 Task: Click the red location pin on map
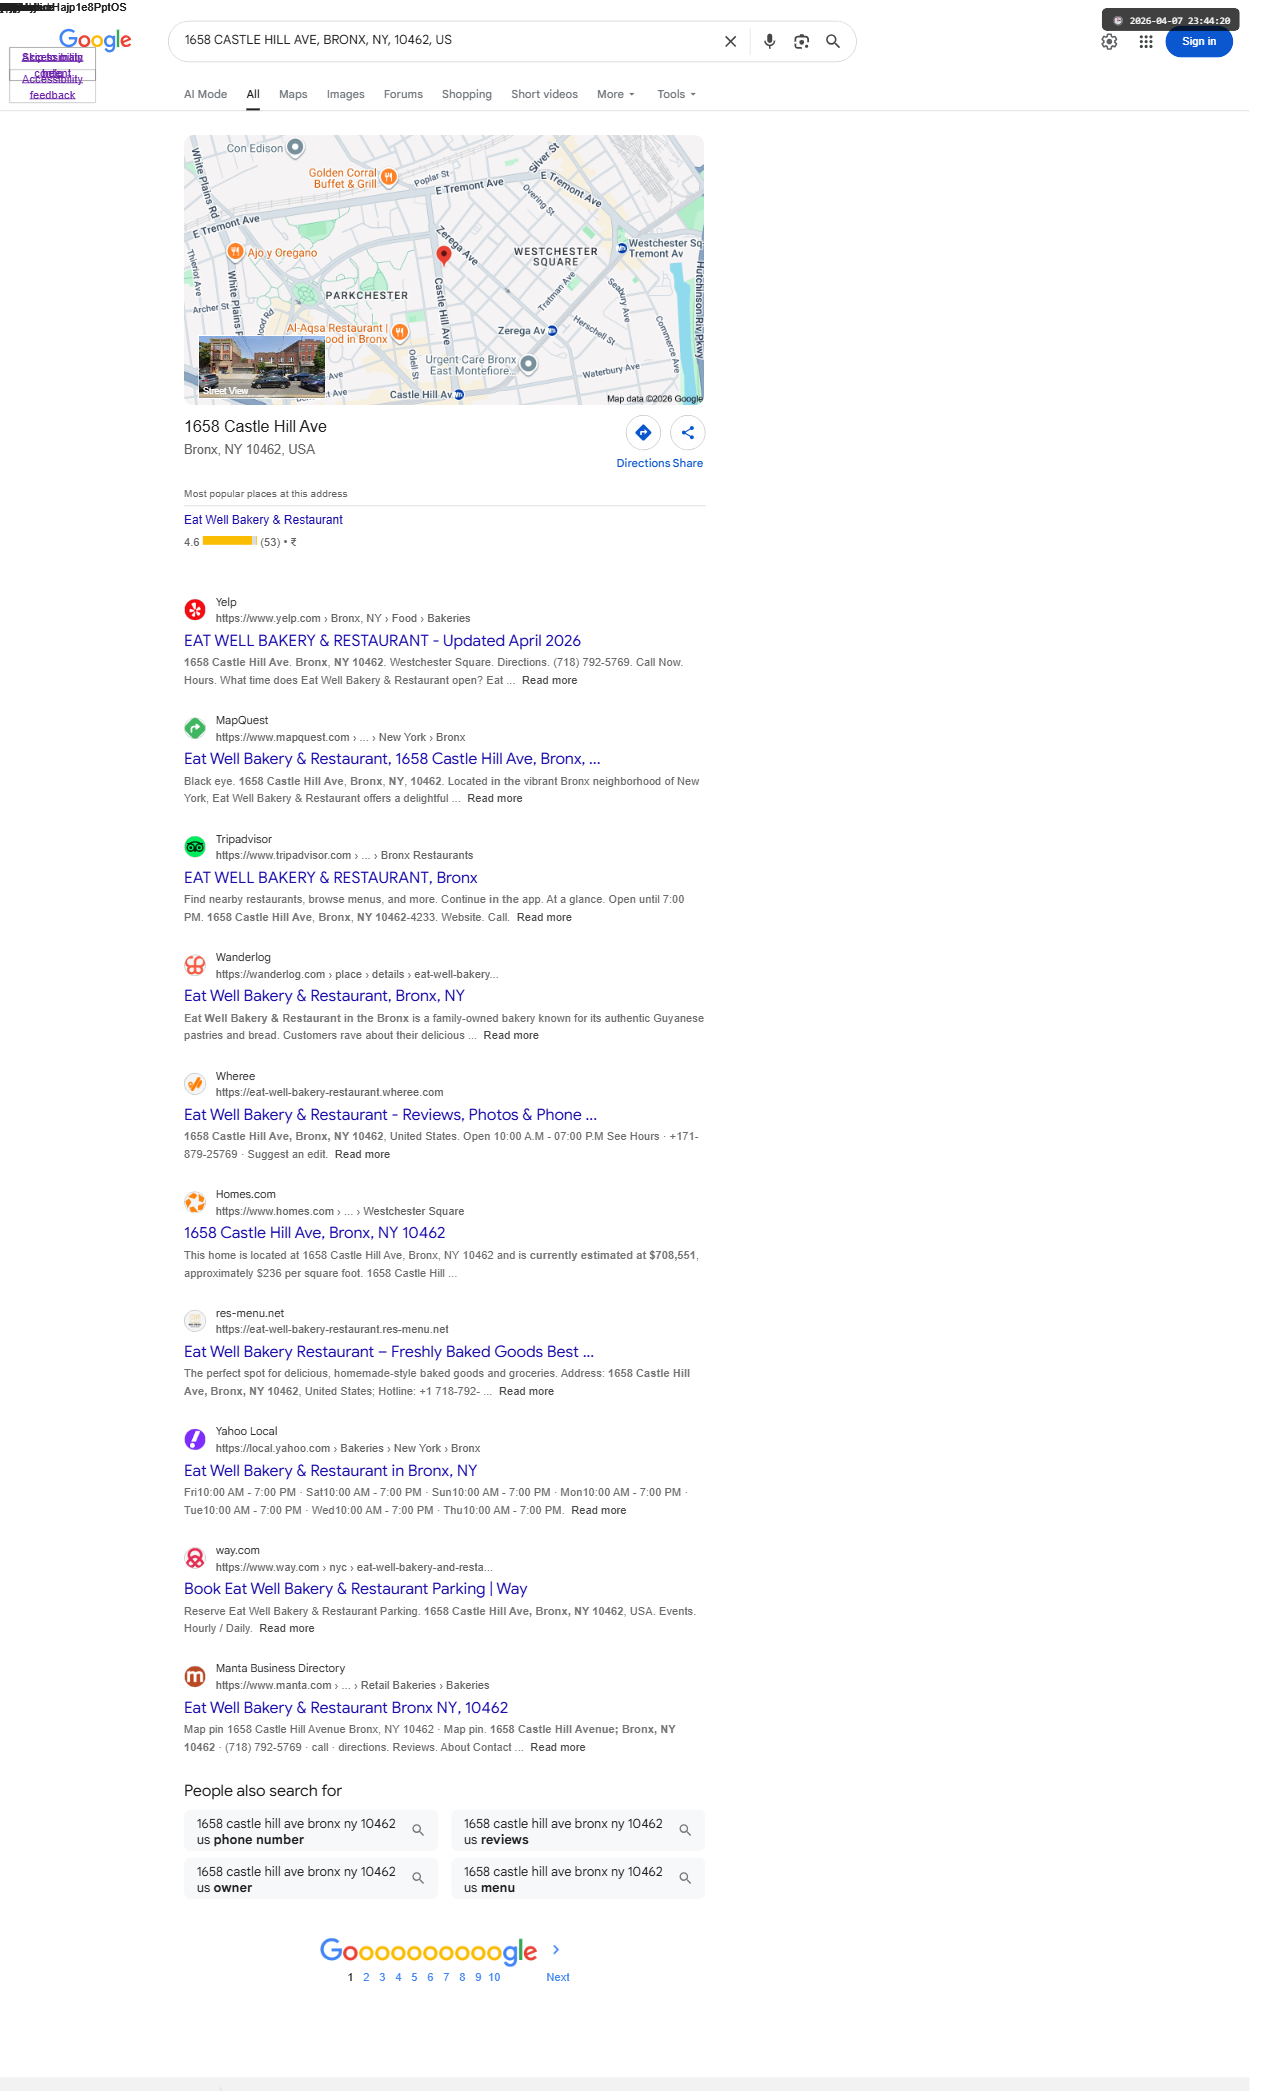pos(444,255)
